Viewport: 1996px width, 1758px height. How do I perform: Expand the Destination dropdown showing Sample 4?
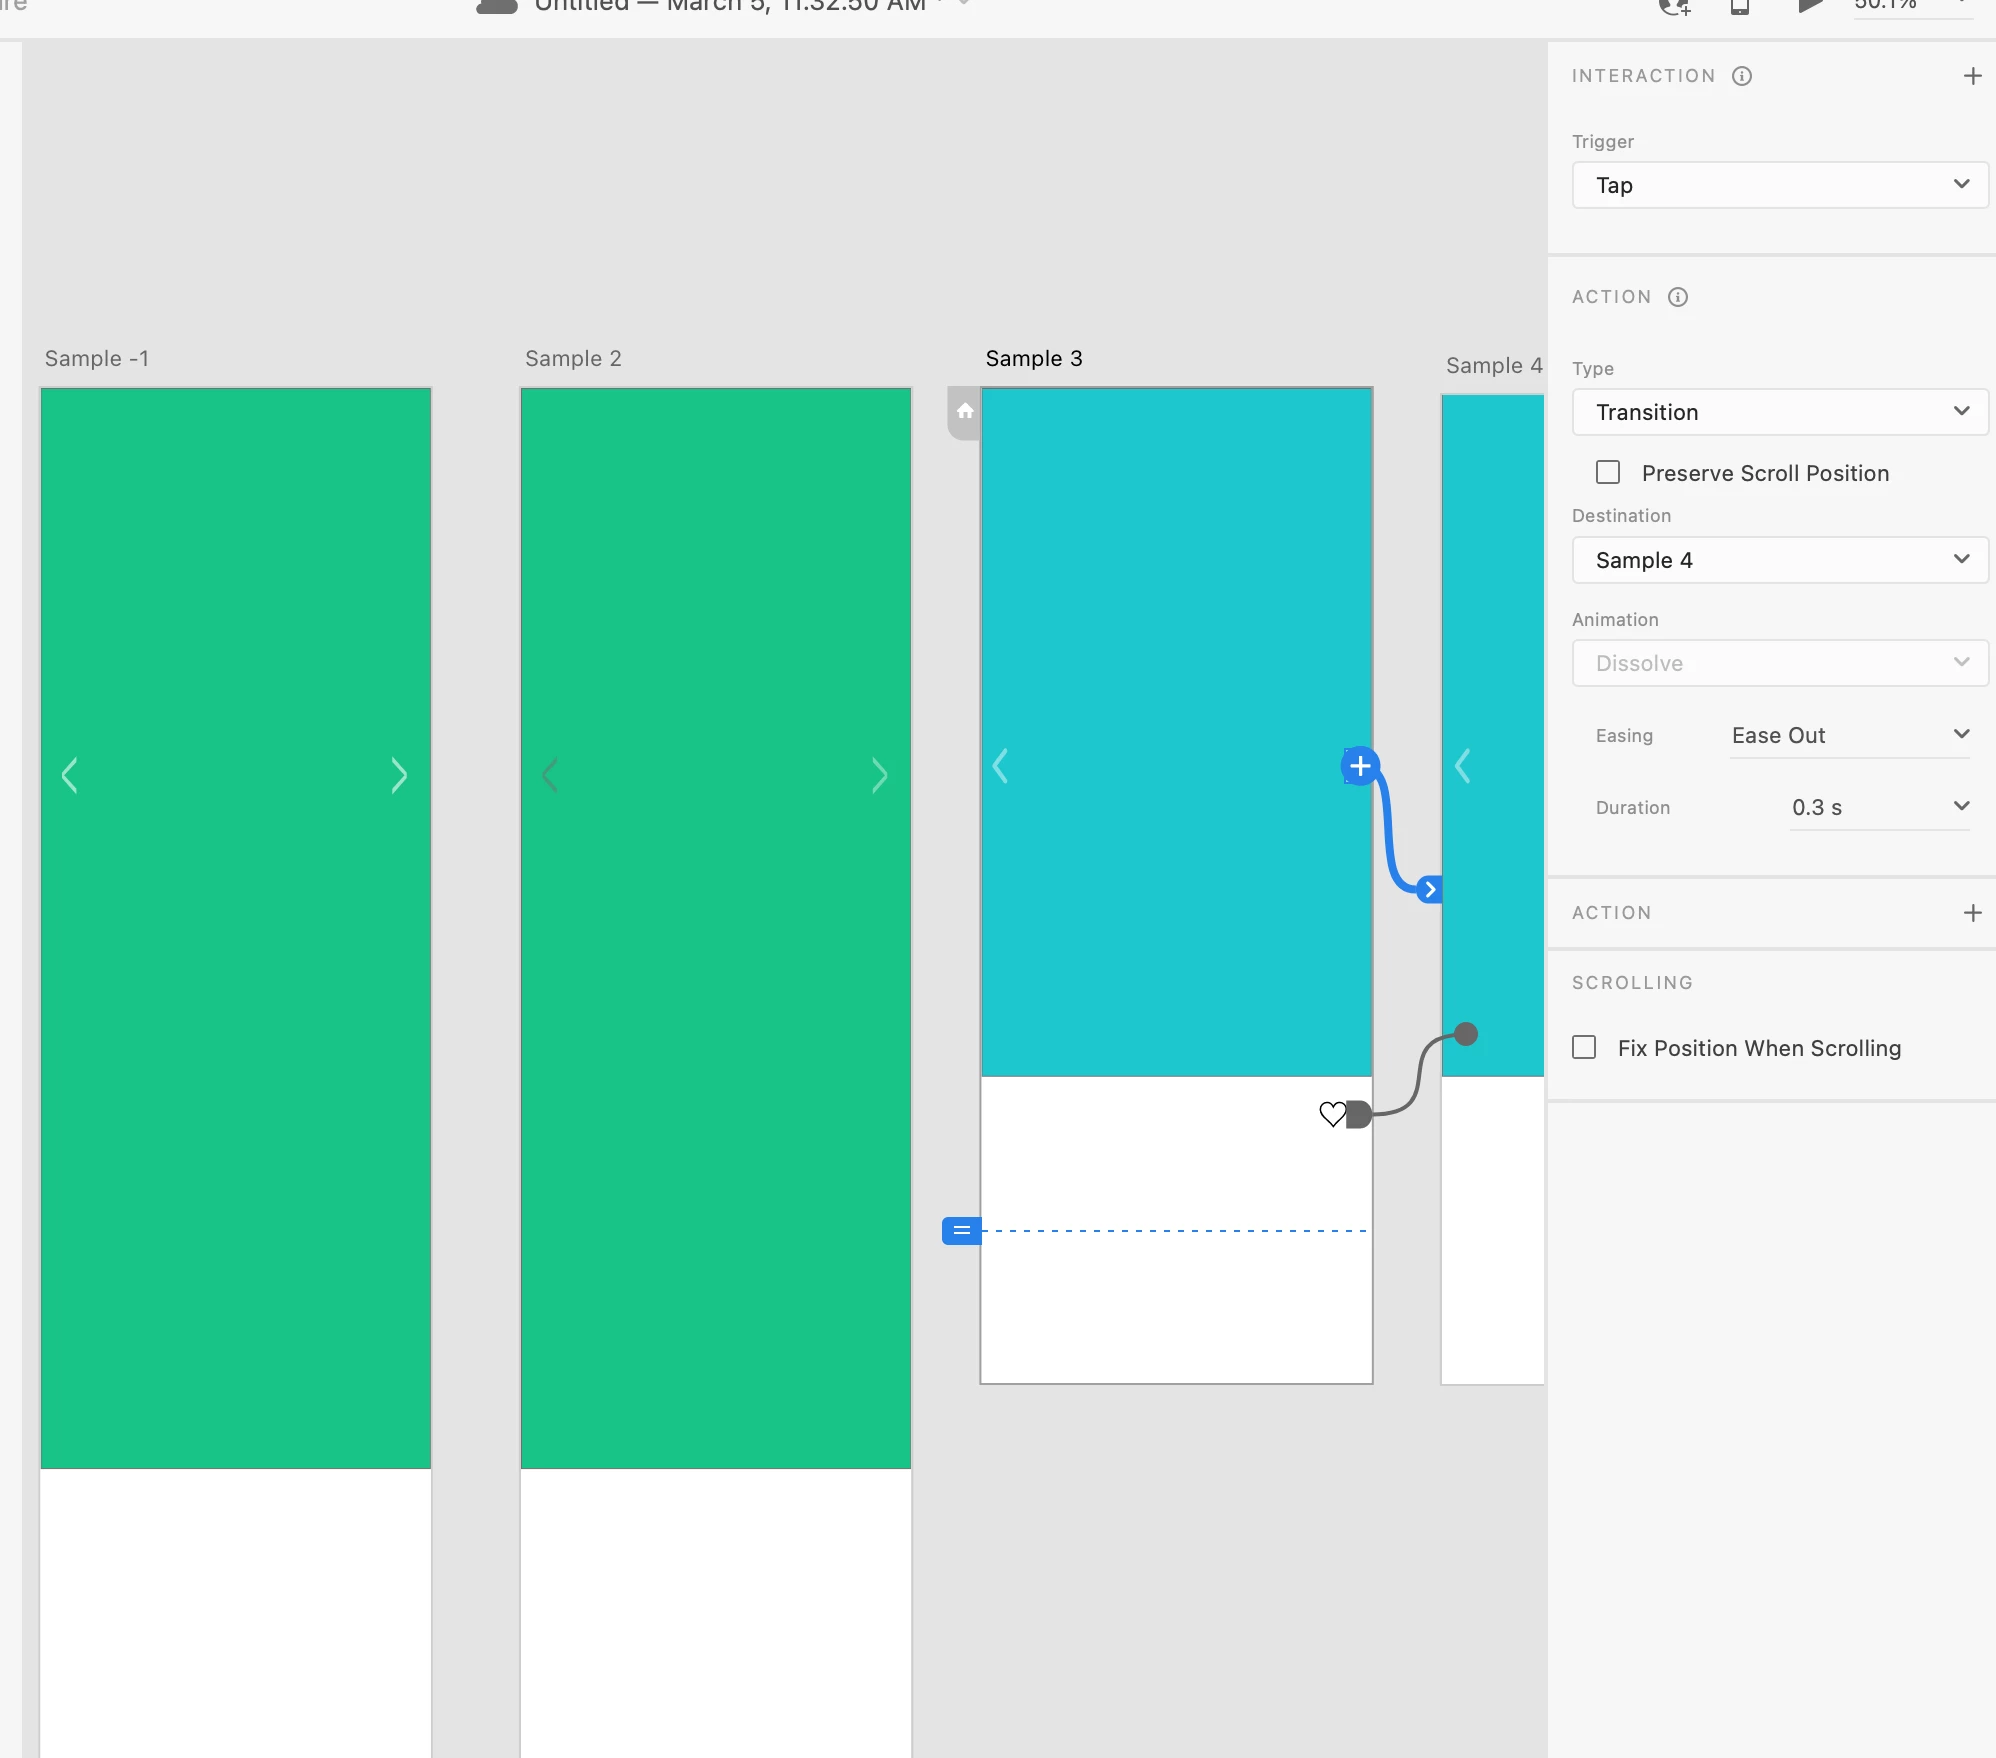click(x=1780, y=560)
